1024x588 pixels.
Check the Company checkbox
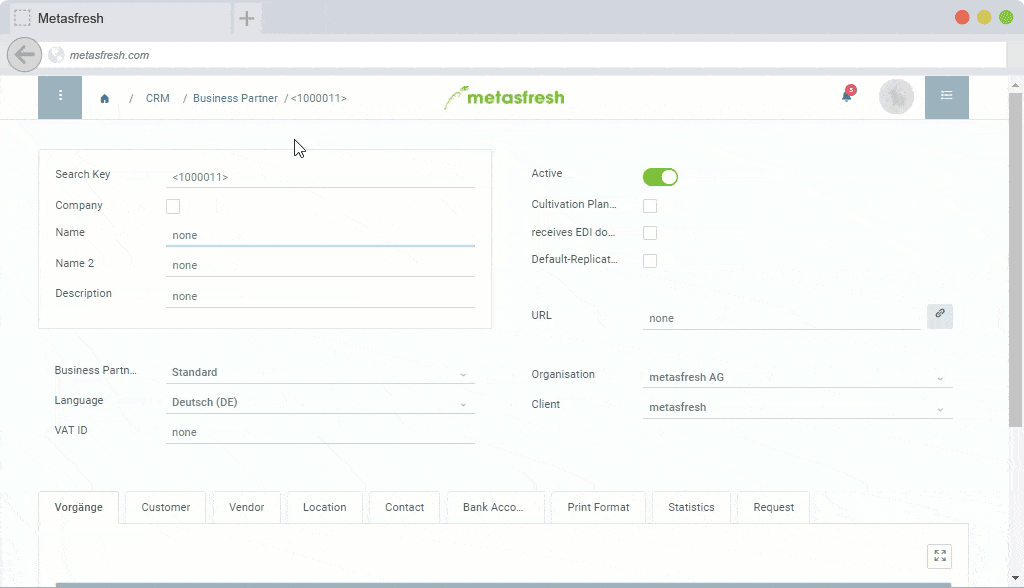173,206
